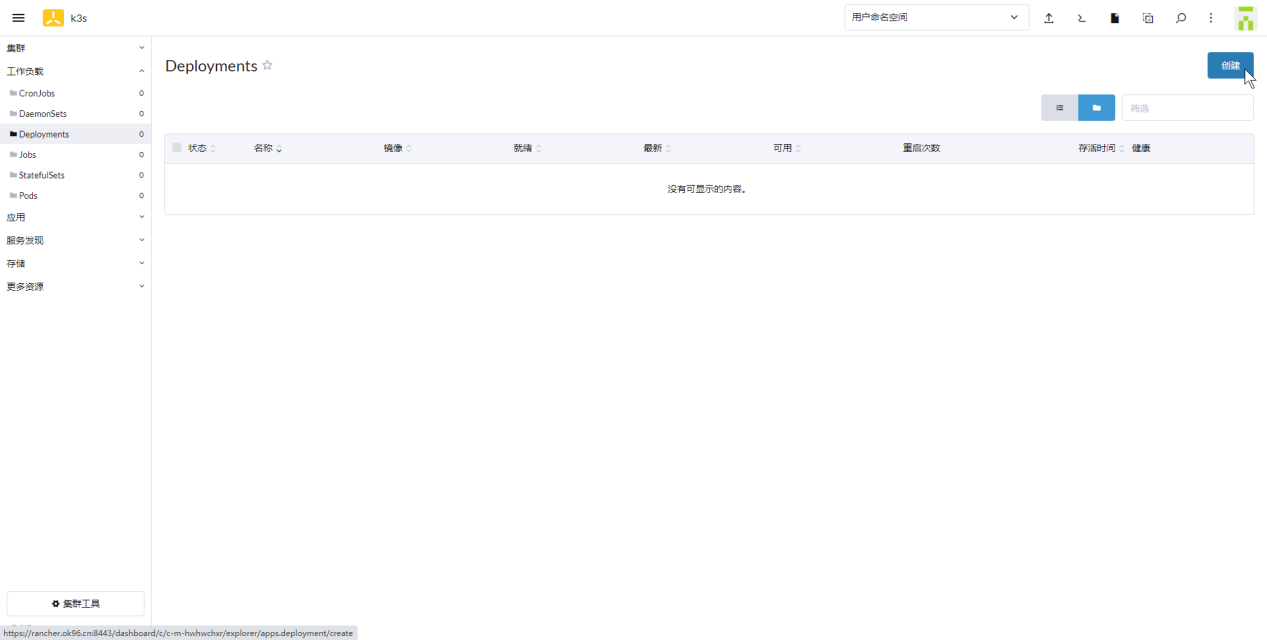Open the kubectl shell icon
The width and height of the screenshot is (1267, 640).
point(1082,18)
